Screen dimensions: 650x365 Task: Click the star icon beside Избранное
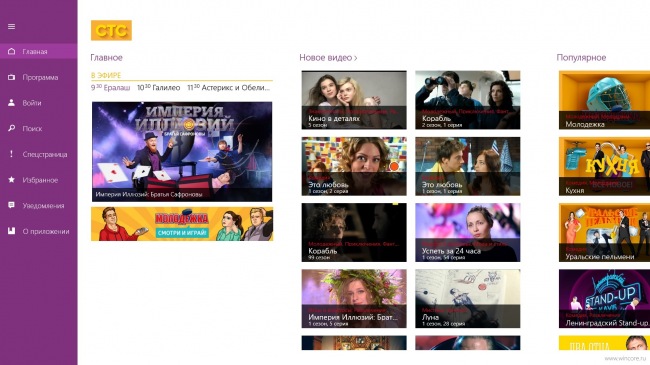[11, 180]
